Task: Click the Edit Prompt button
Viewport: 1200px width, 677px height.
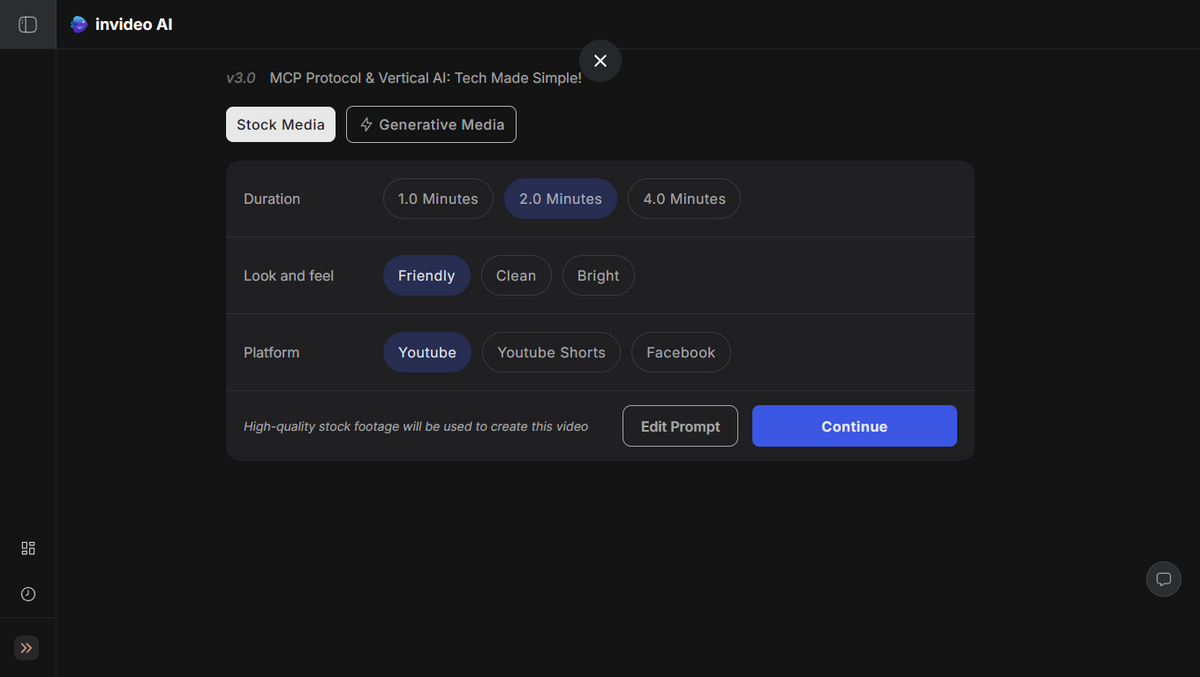Action: [x=680, y=426]
